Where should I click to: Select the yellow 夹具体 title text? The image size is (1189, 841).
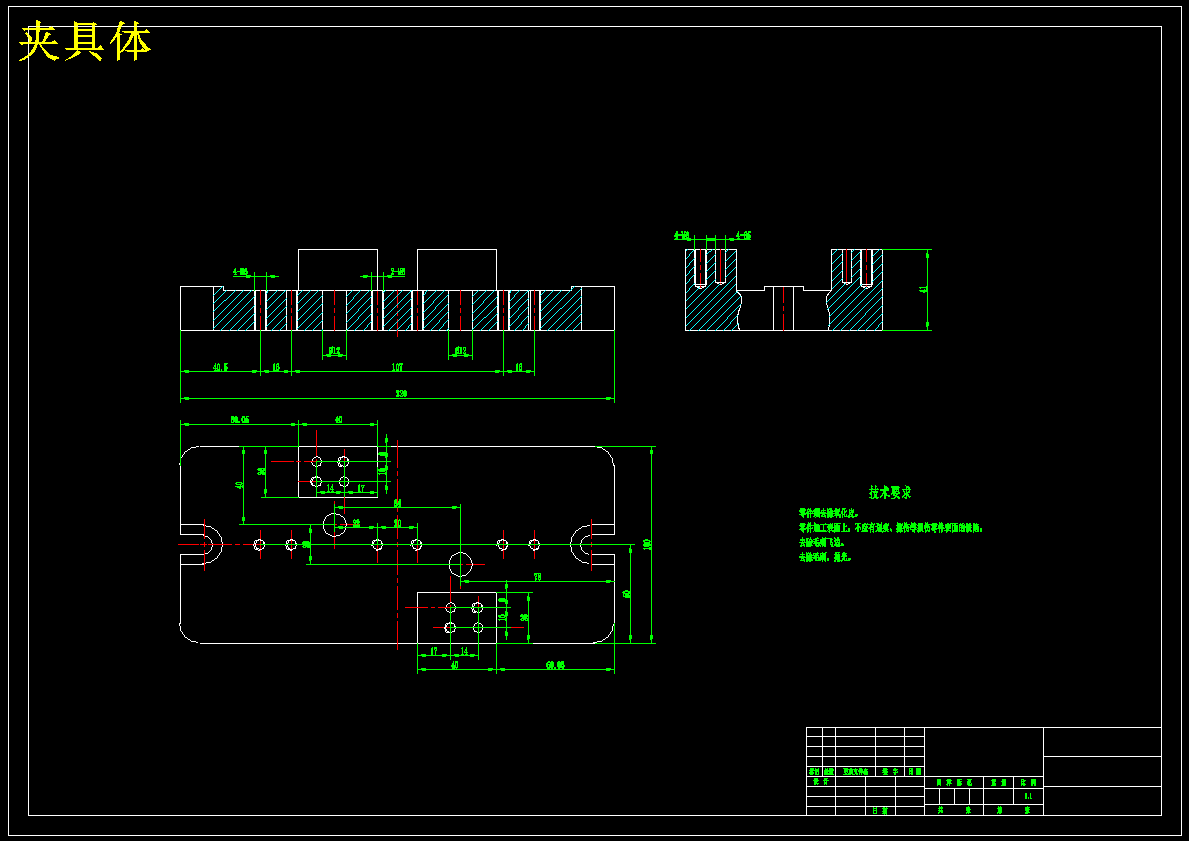pyautogui.click(x=85, y=42)
